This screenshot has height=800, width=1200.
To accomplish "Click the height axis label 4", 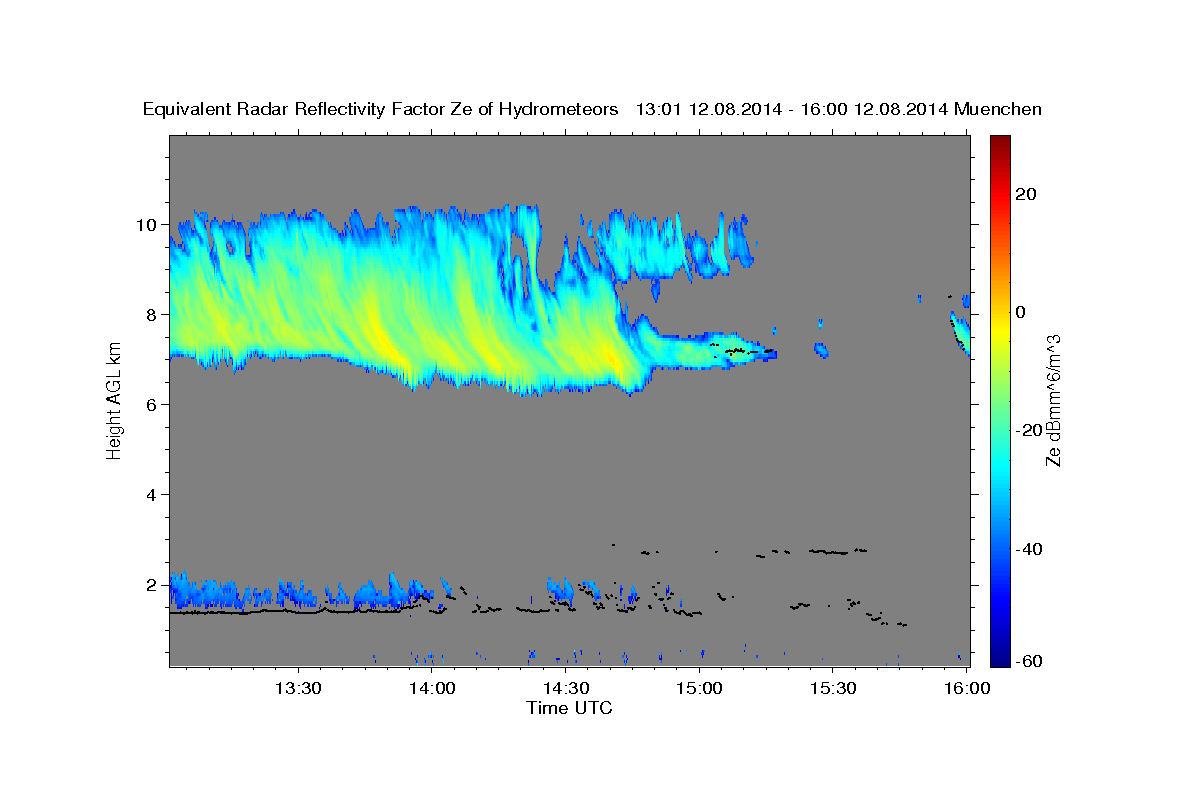I will click(153, 495).
